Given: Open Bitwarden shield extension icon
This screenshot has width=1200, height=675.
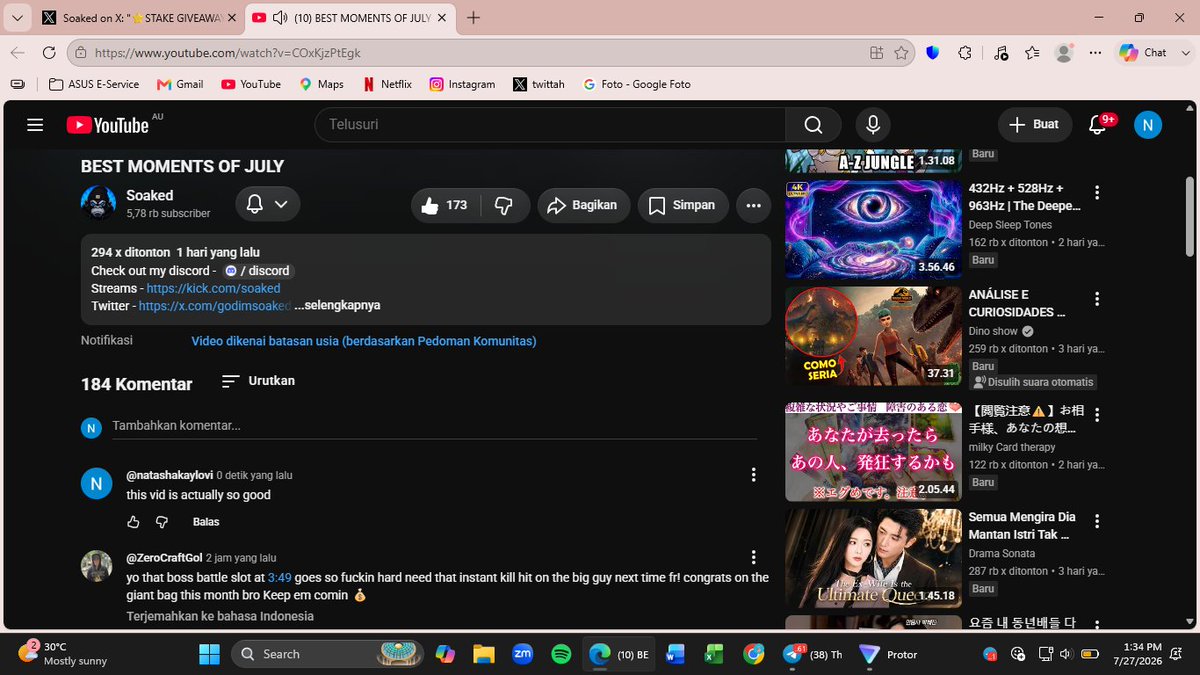Looking at the screenshot, I should tap(933, 53).
